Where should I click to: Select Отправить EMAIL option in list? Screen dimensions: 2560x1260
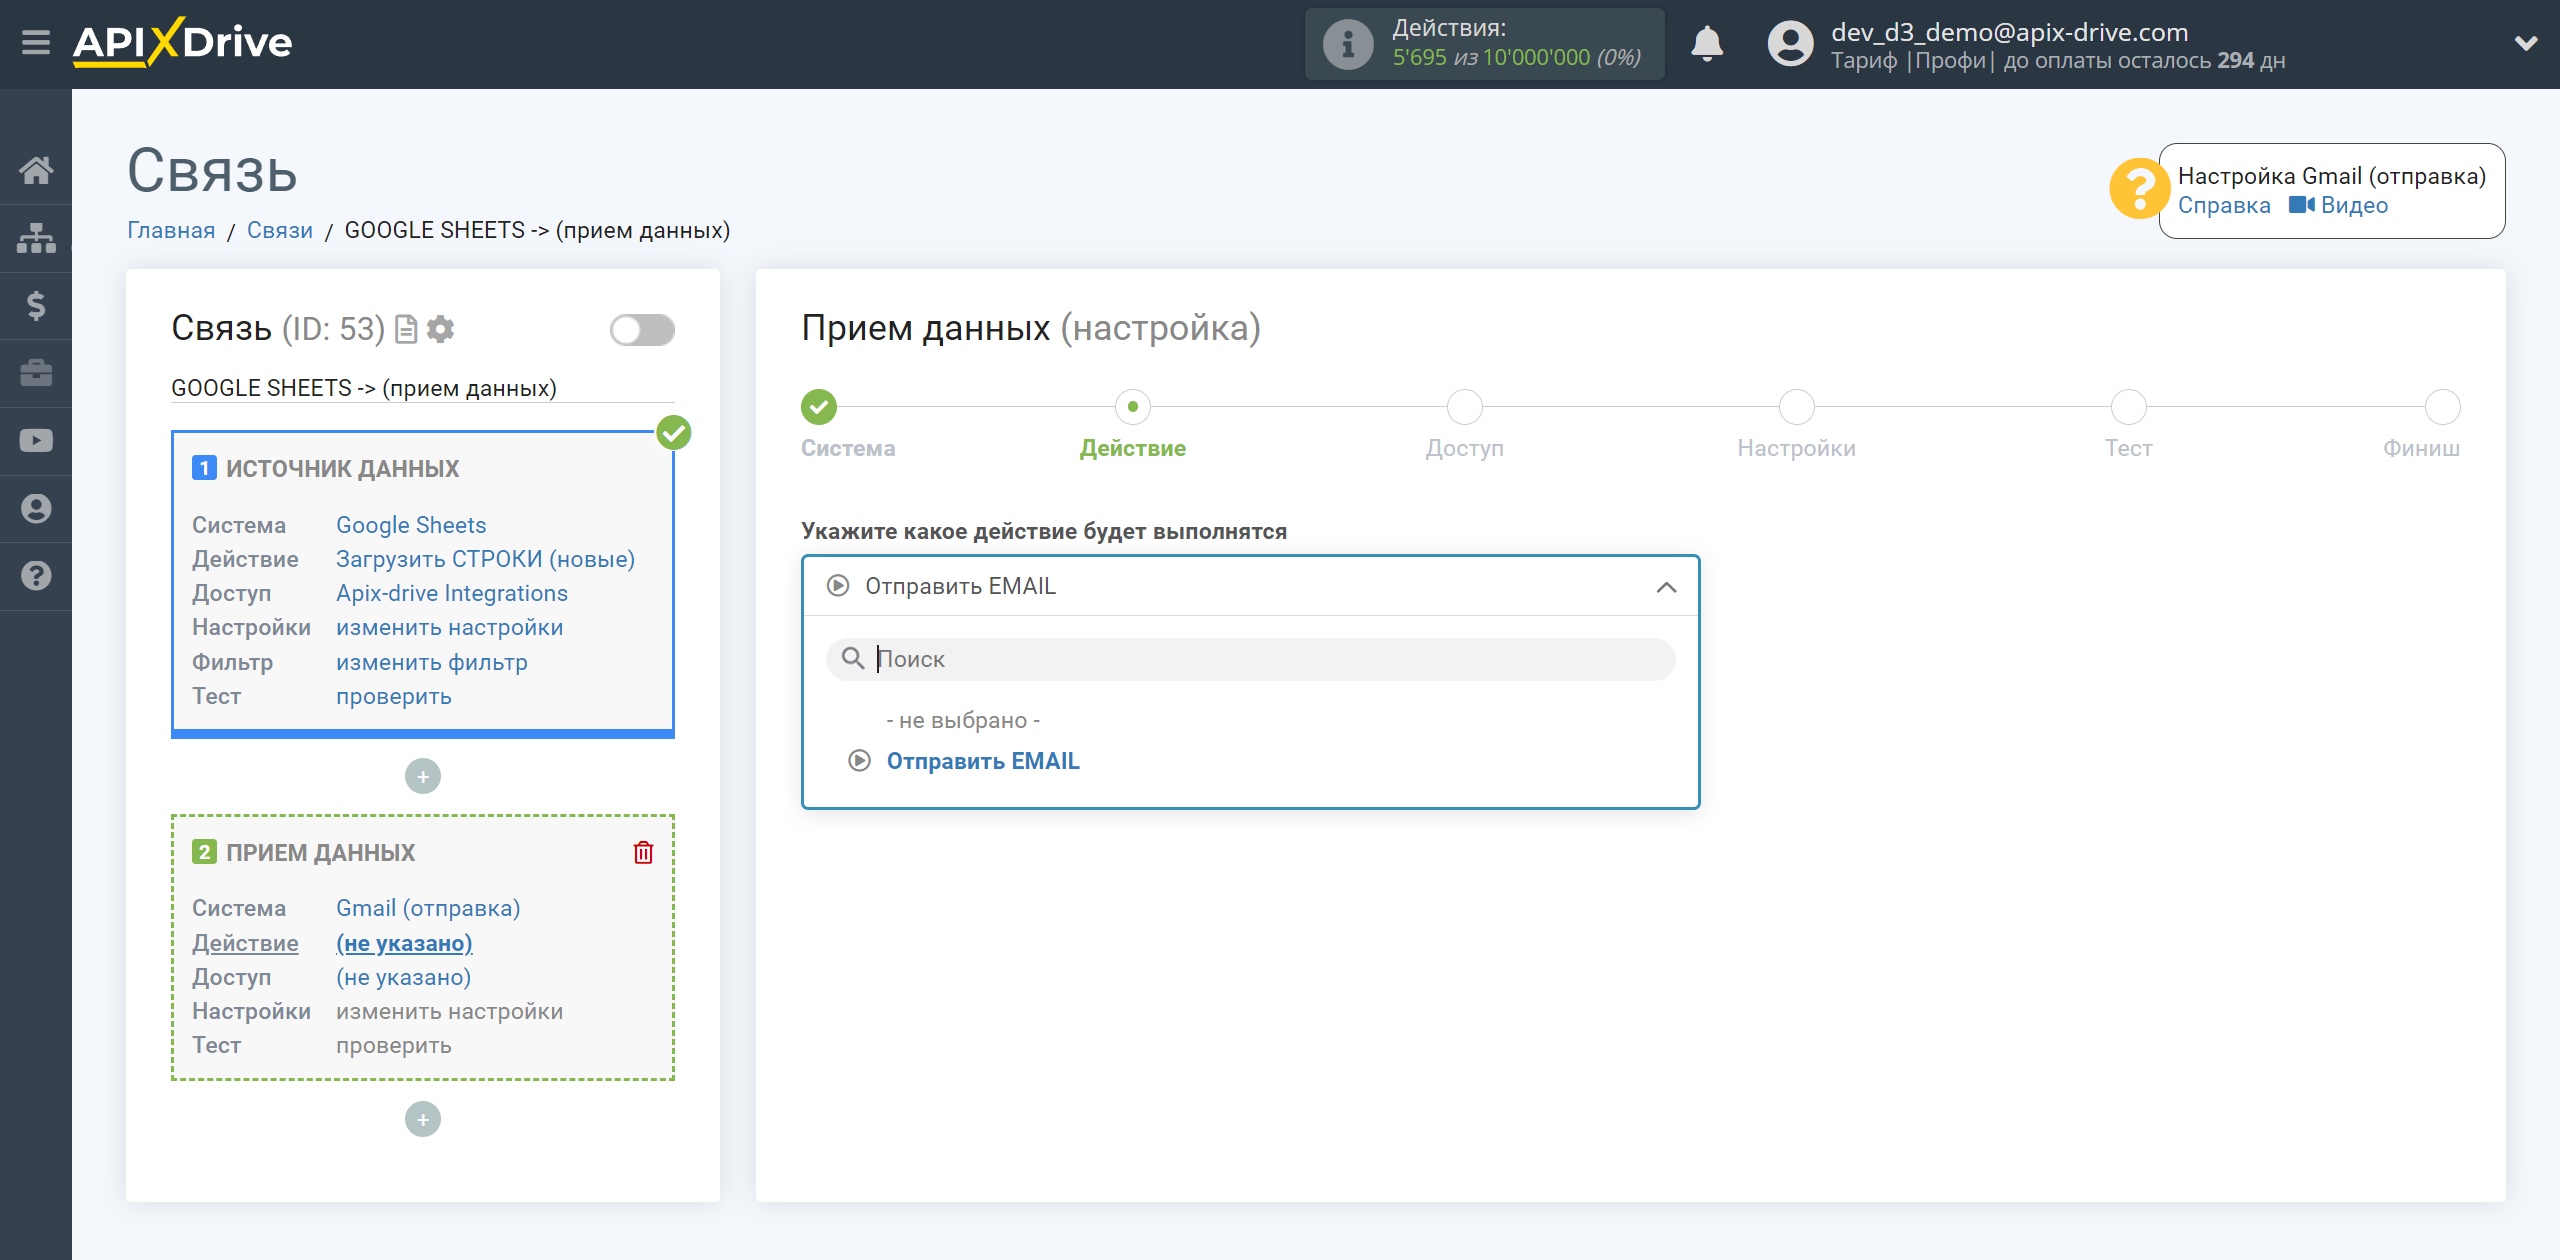point(983,761)
